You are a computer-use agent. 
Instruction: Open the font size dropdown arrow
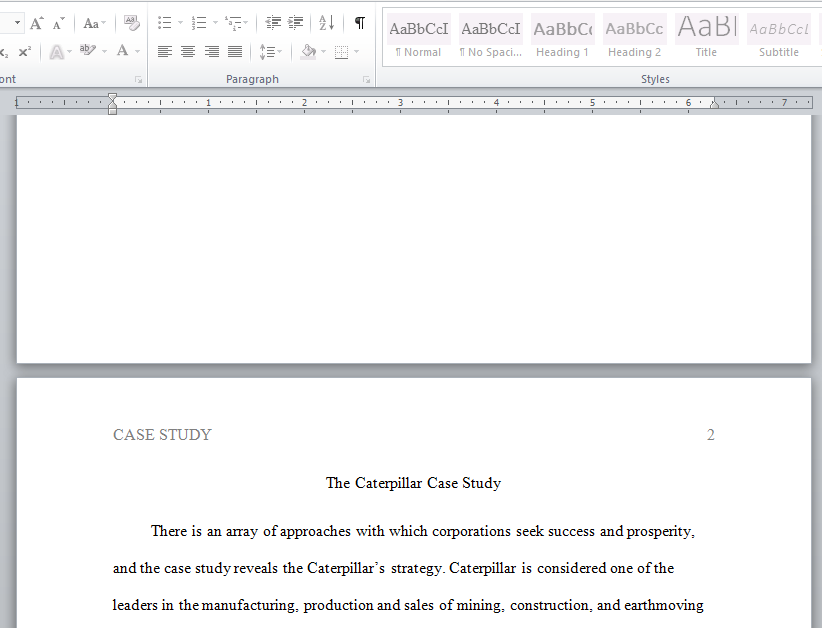pyautogui.click(x=17, y=23)
